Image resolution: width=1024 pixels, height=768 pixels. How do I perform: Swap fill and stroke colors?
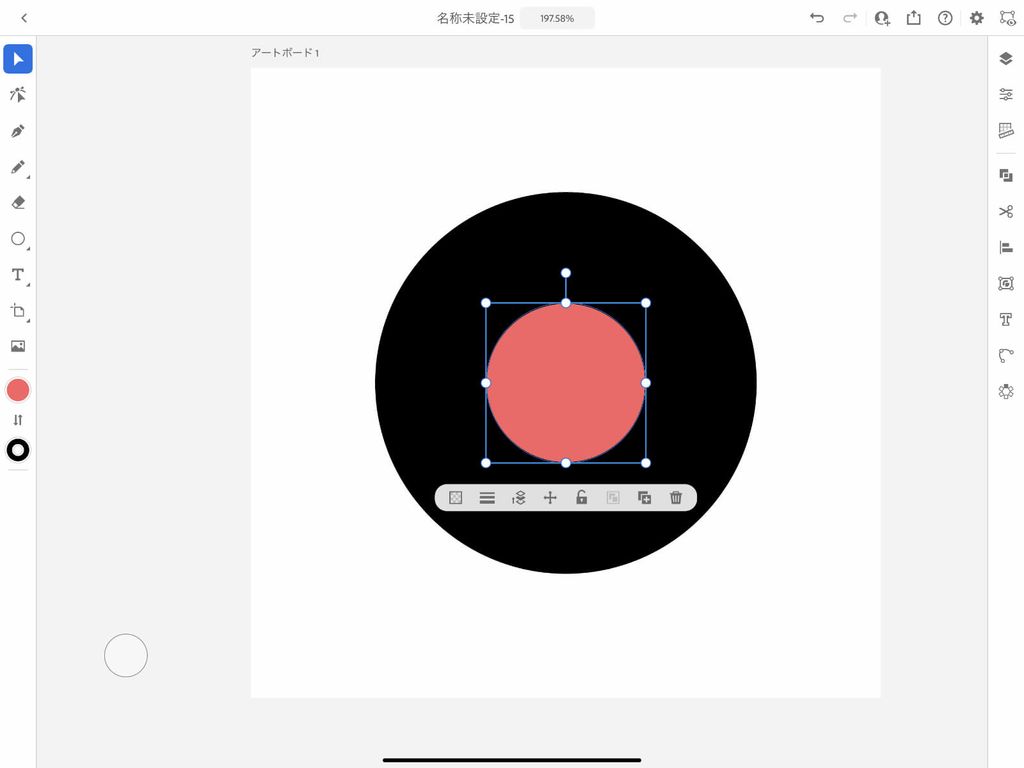click(x=18, y=420)
